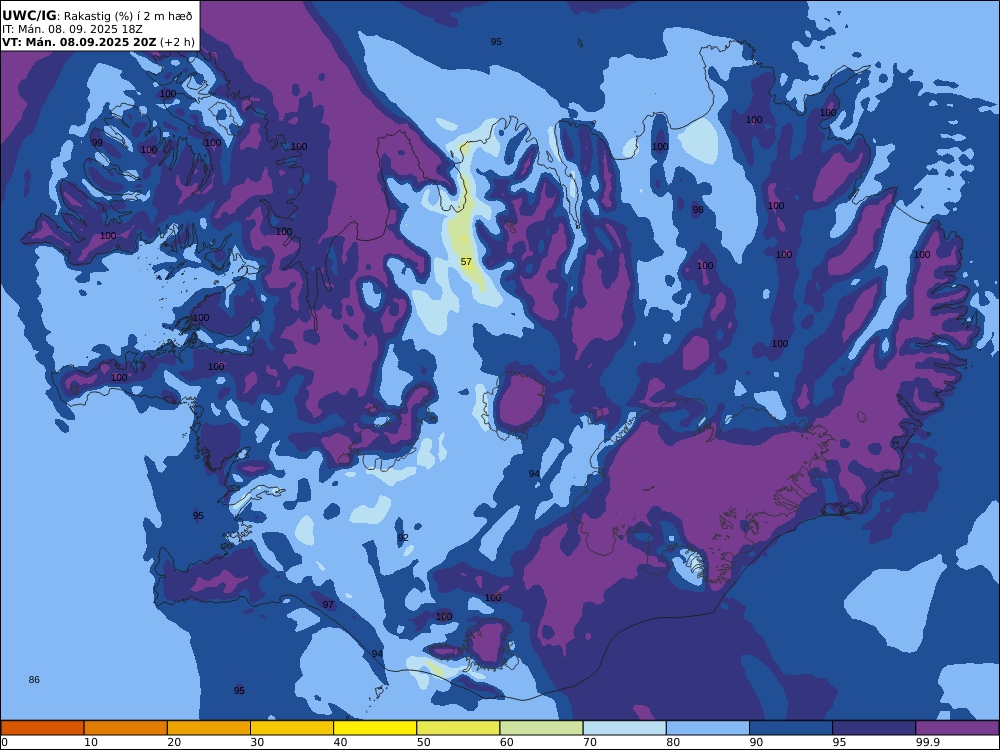
Task: Select the legend tick label '50'
Action: coord(423,742)
